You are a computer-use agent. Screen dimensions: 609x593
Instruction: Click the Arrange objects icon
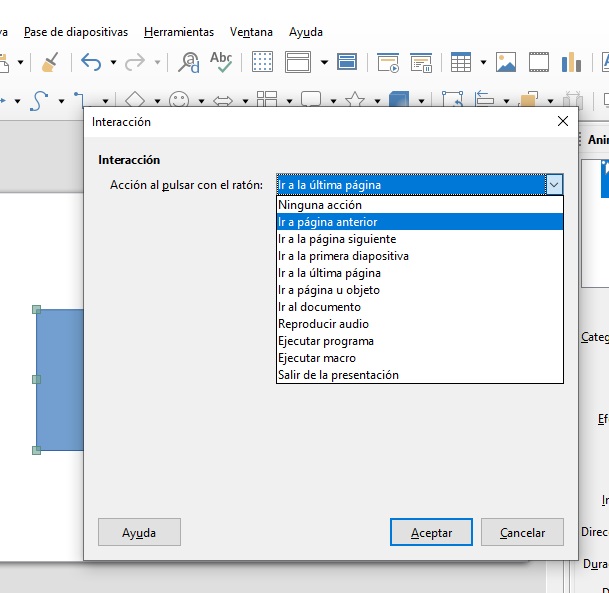[x=528, y=99]
